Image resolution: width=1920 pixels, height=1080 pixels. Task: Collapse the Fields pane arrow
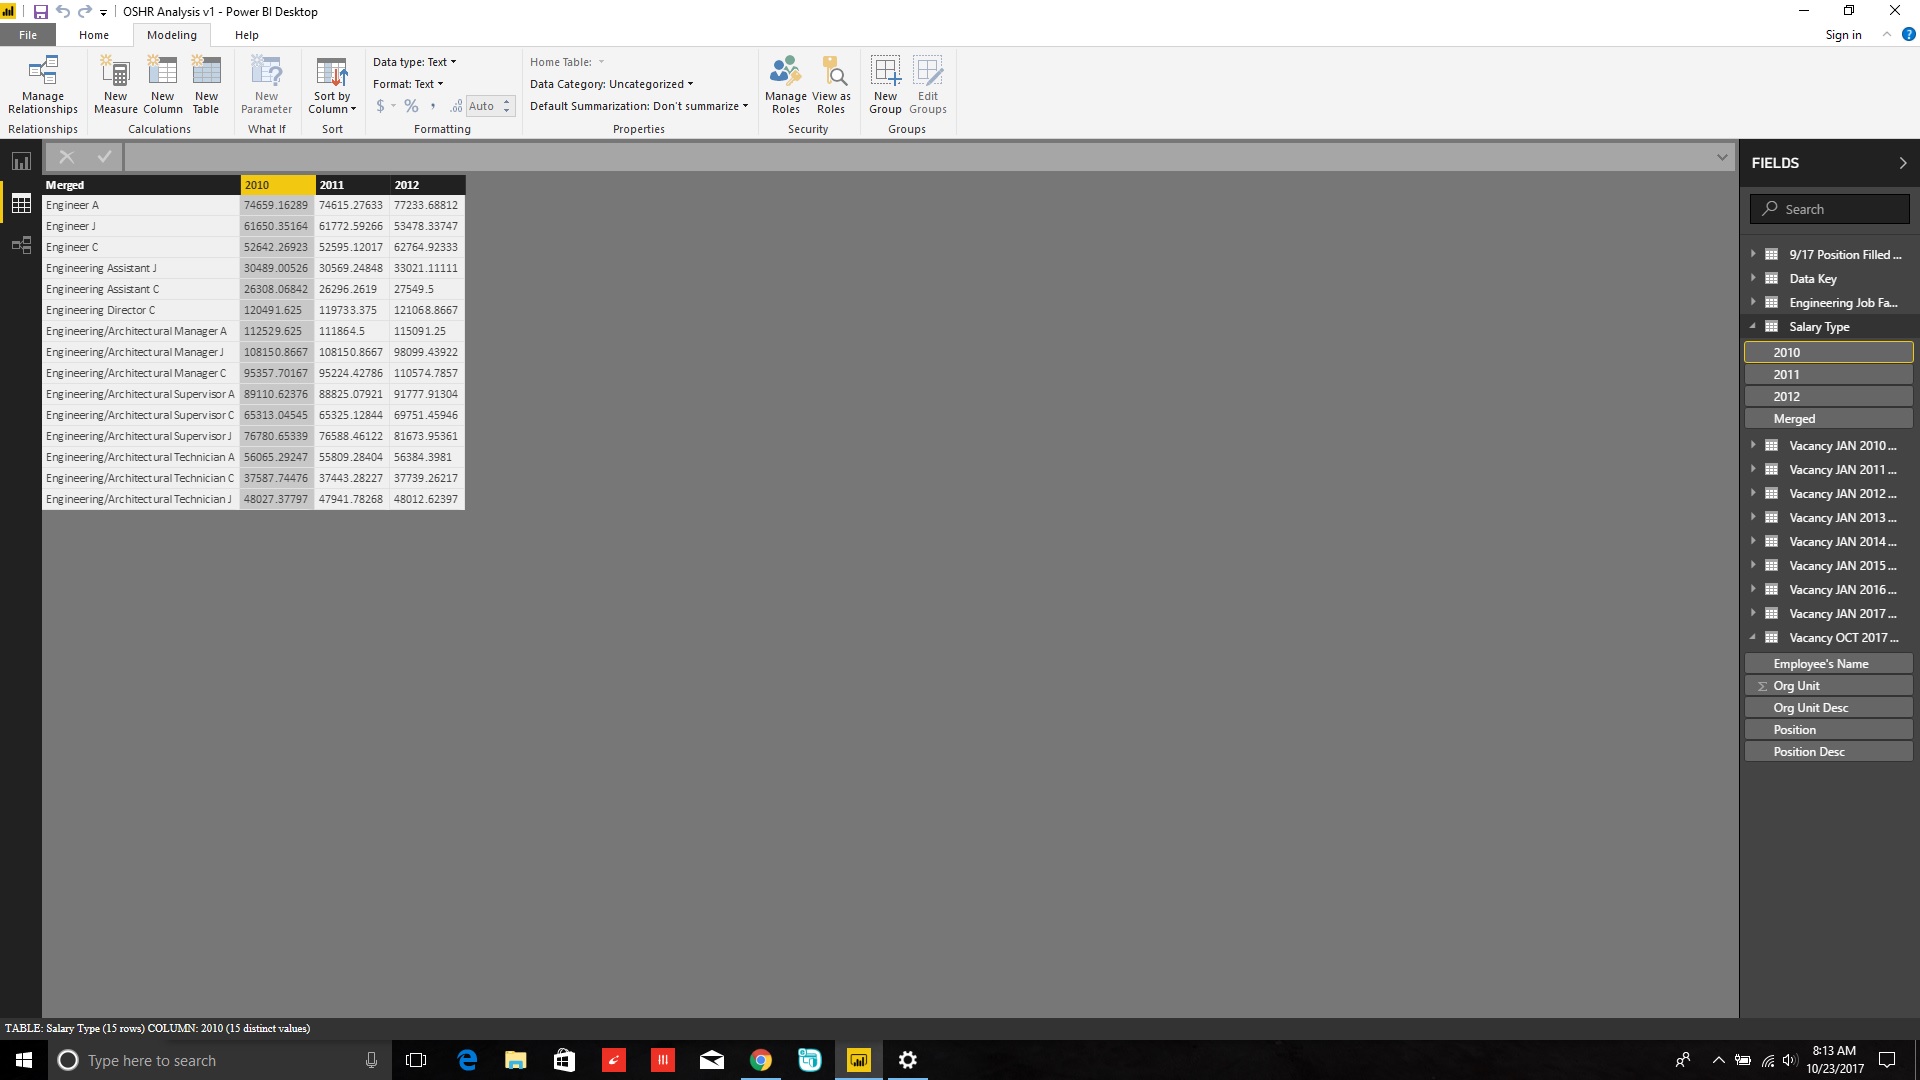tap(1902, 163)
